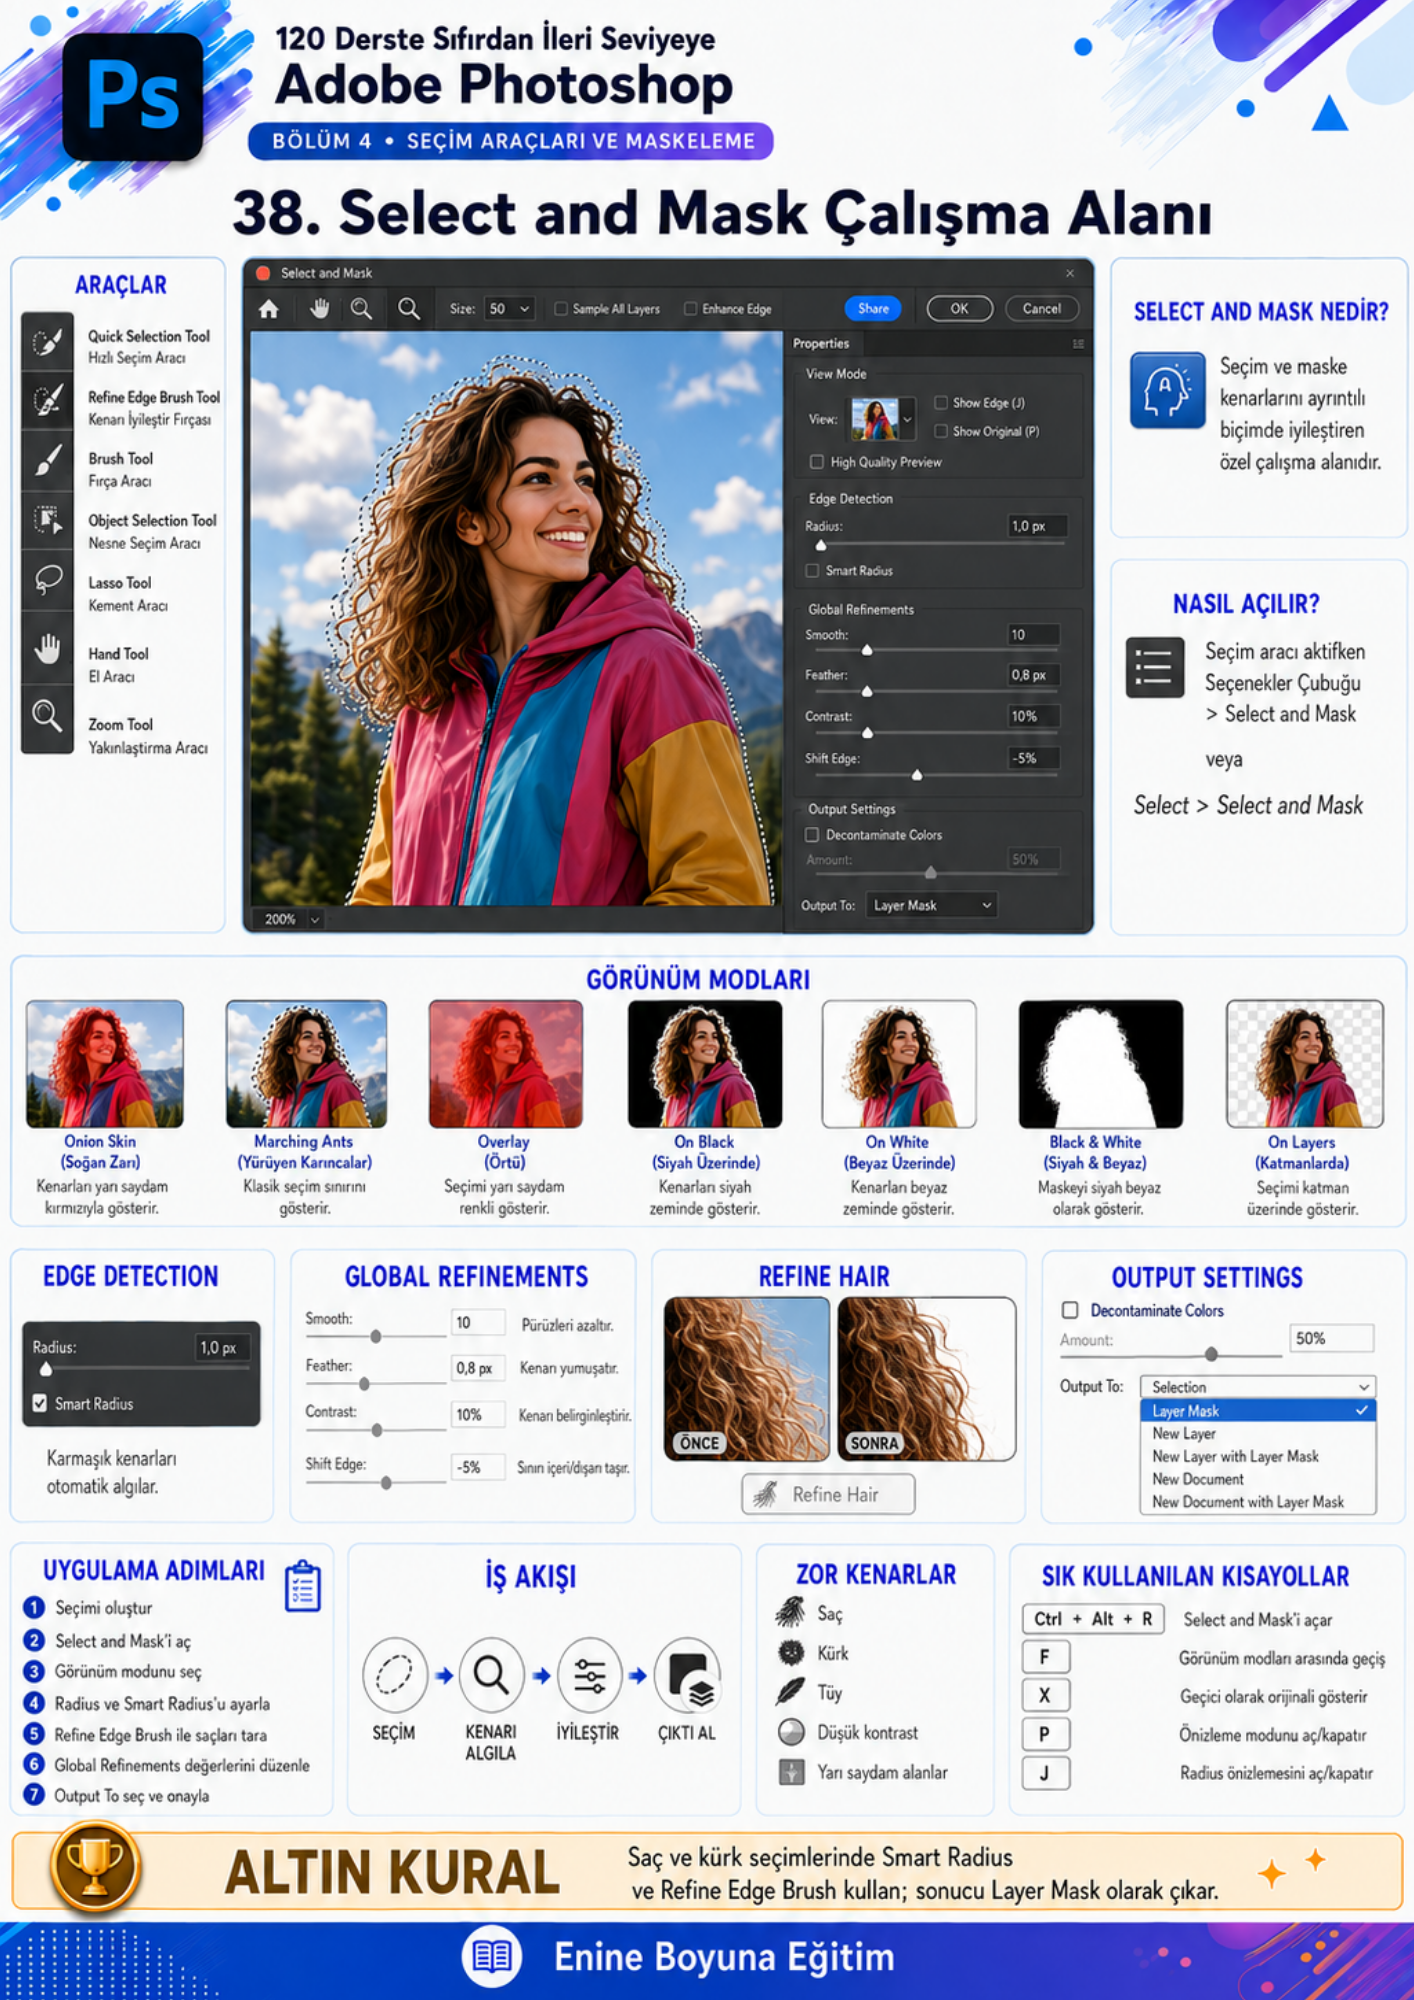Click the Smooth slider in Global Refinements panel
This screenshot has width=1414, height=2000.
(x=376, y=1336)
